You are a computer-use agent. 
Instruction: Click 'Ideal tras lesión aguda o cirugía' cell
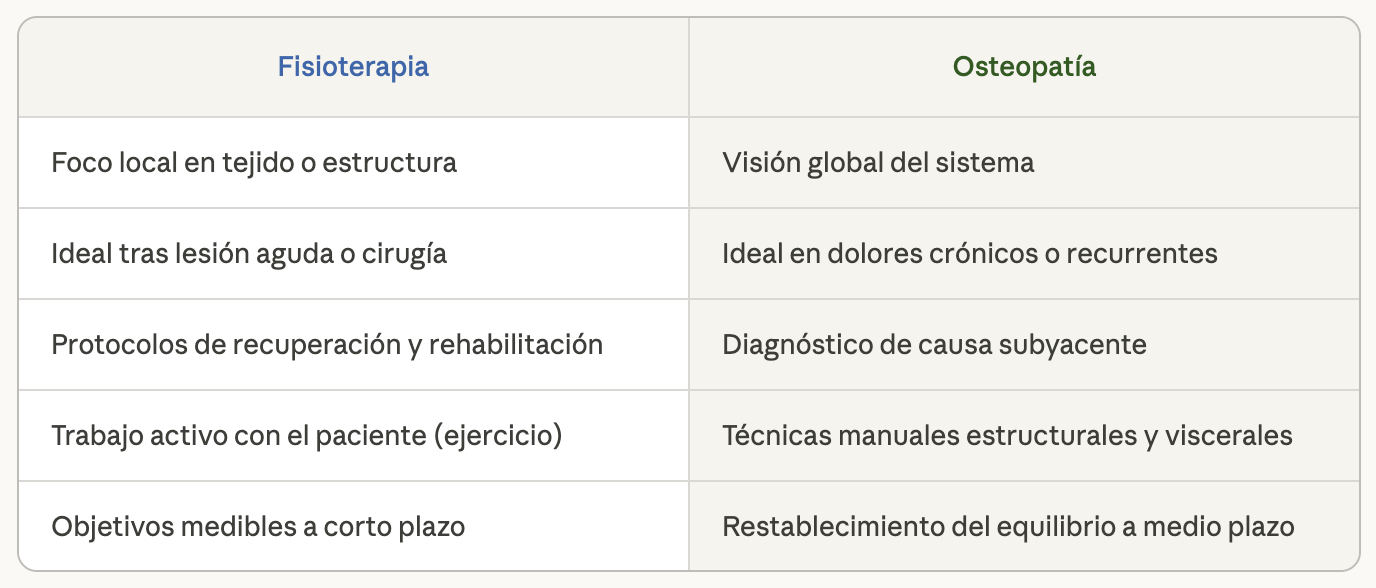249,253
